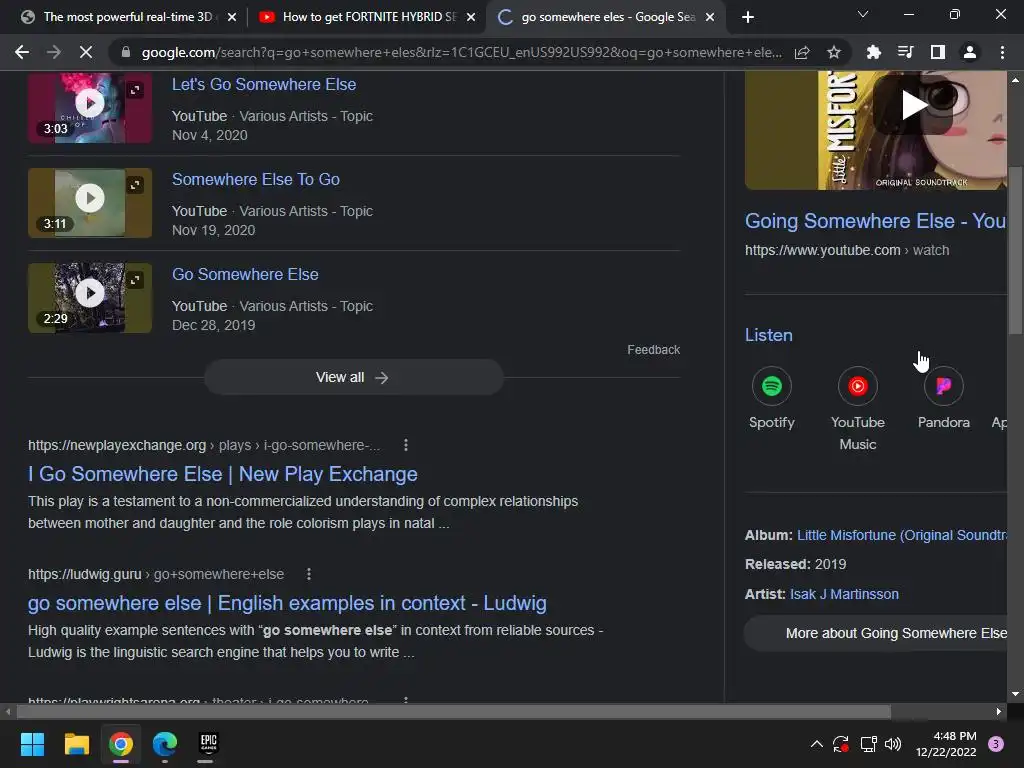This screenshot has height=768, width=1024.
Task: Play the Little Misfortune soundtrack video
Action: [913, 104]
